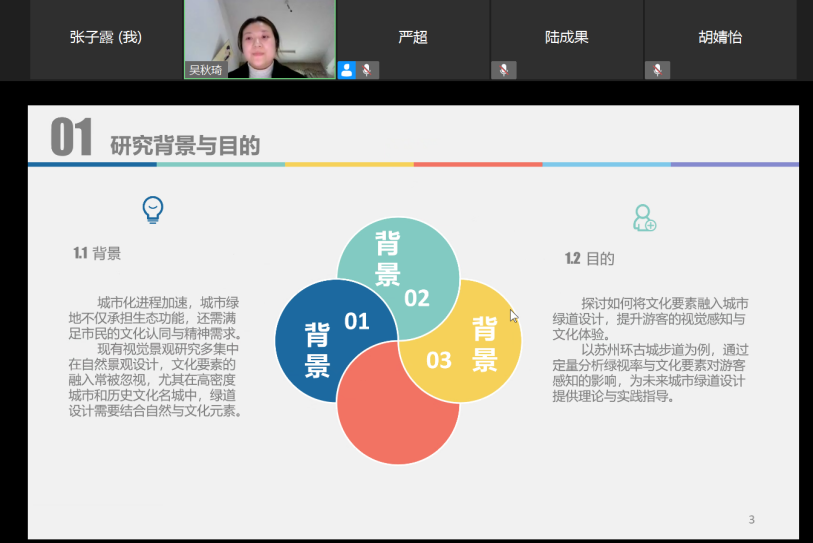Click muted microphone icon on 陆成果's tile
Viewport: 813px width, 543px height.
pyautogui.click(x=503, y=70)
